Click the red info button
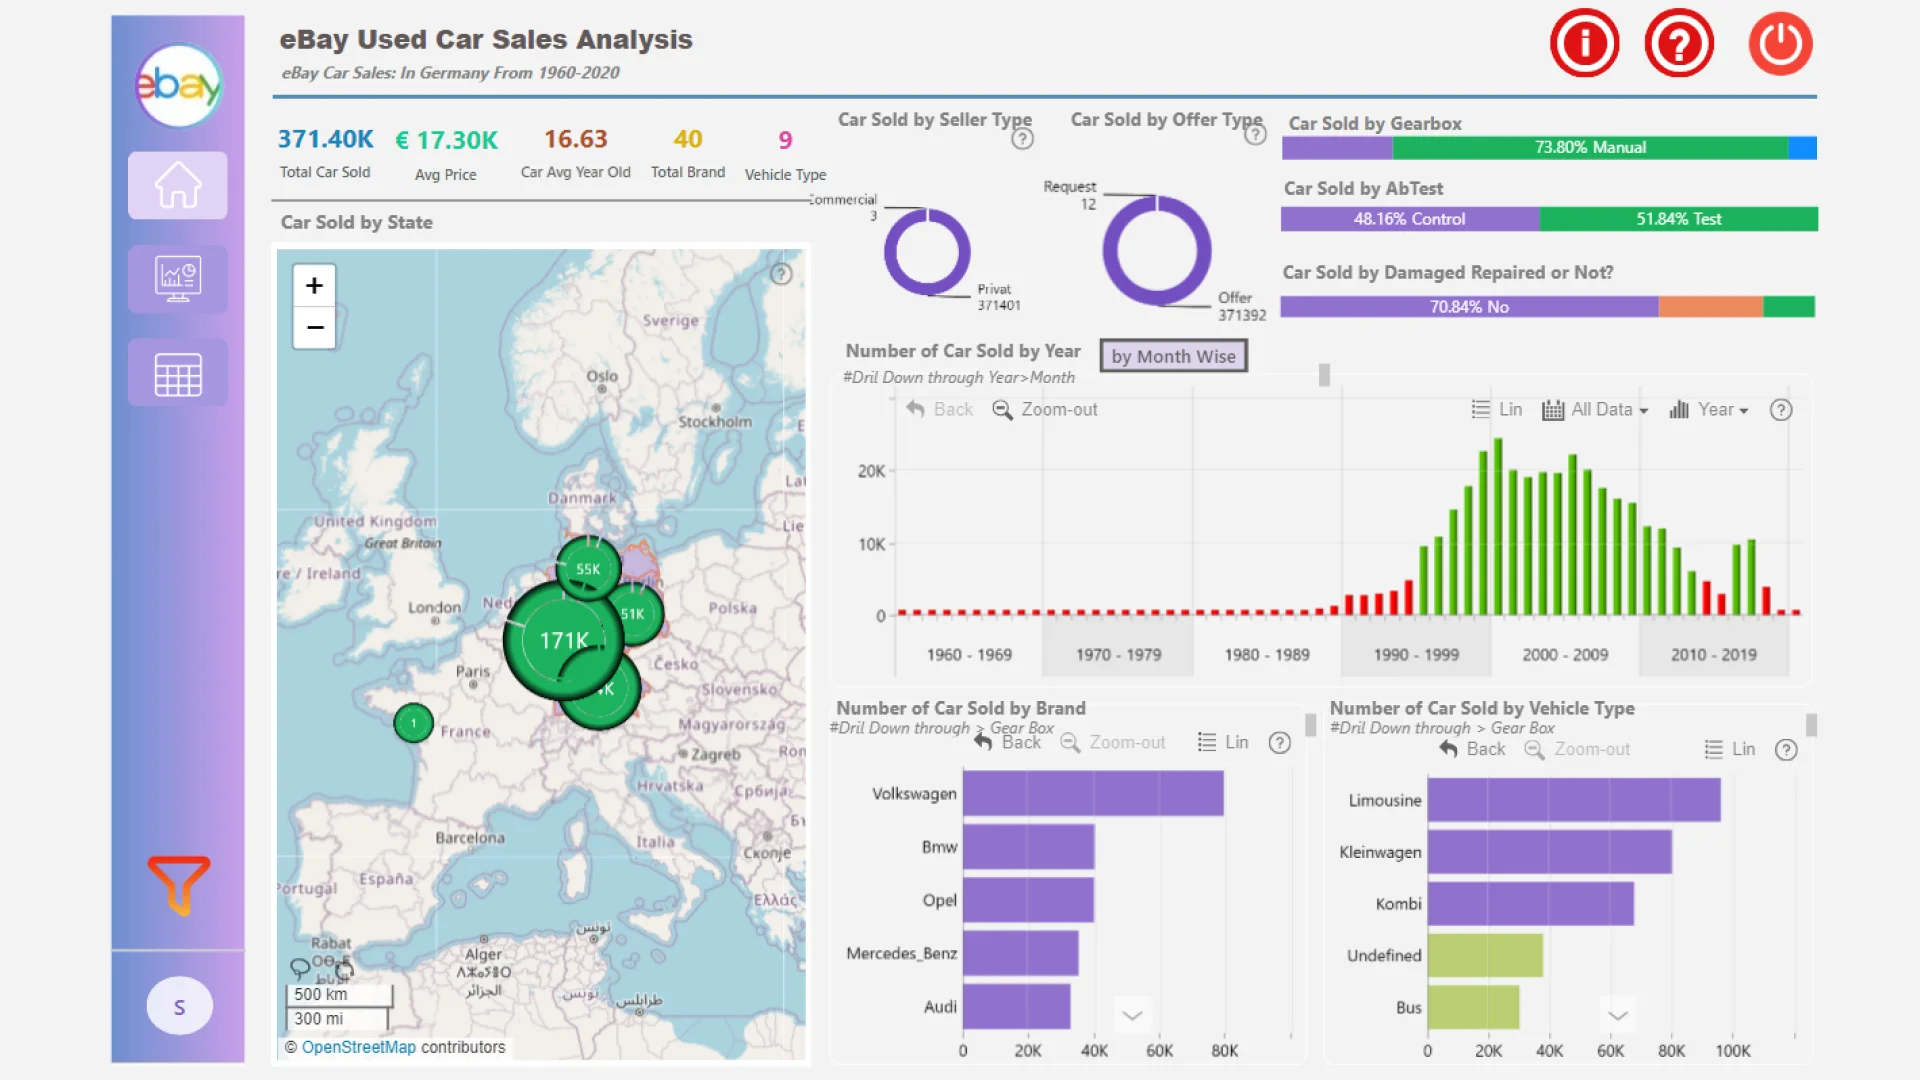Image resolution: width=1920 pixels, height=1080 pixels. (x=1584, y=43)
